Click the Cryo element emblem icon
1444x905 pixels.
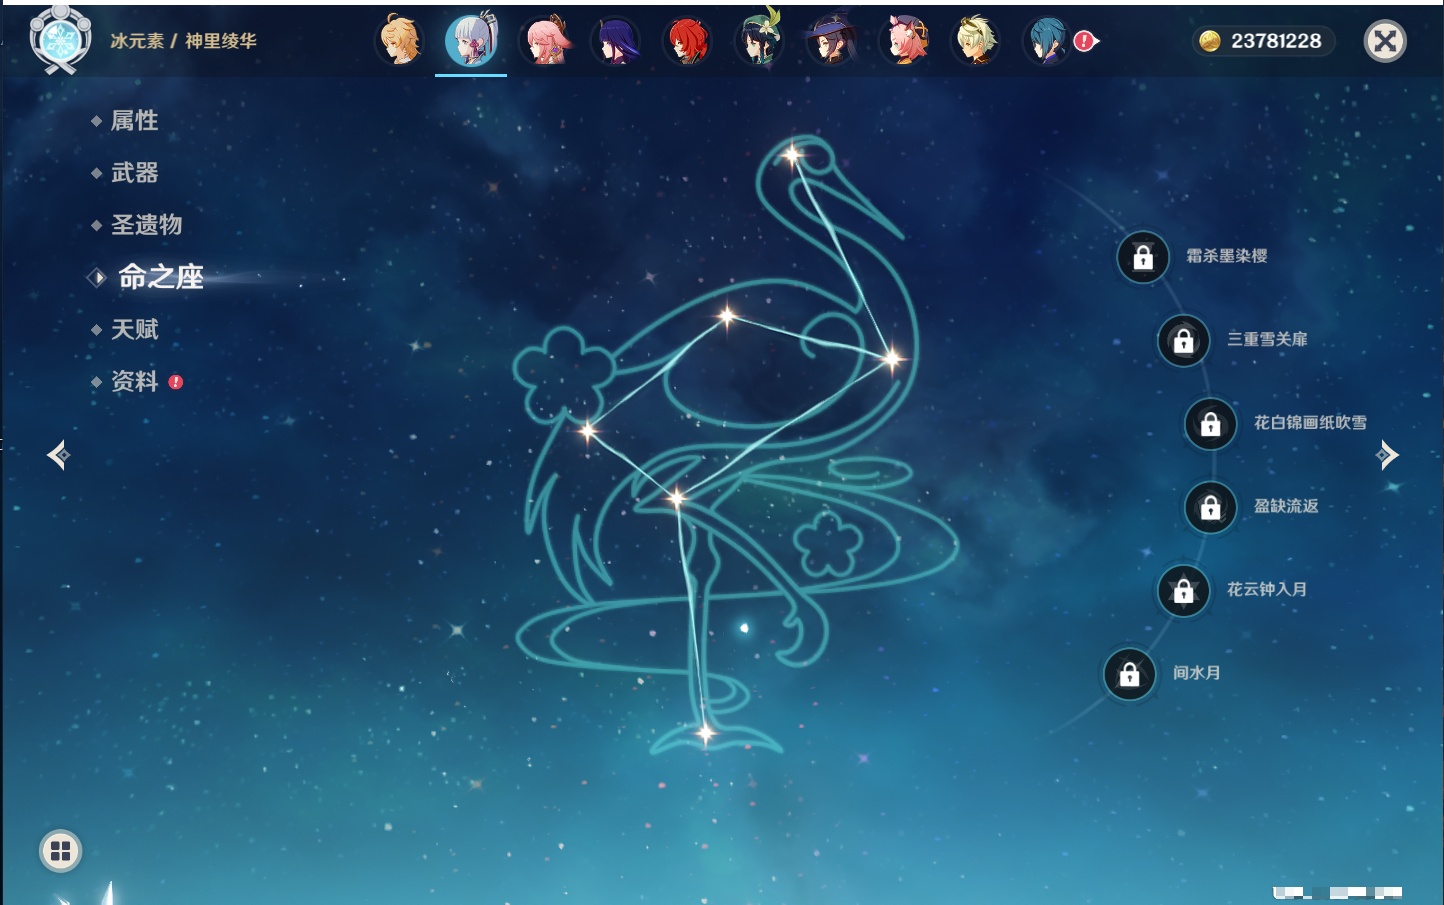click(x=60, y=40)
